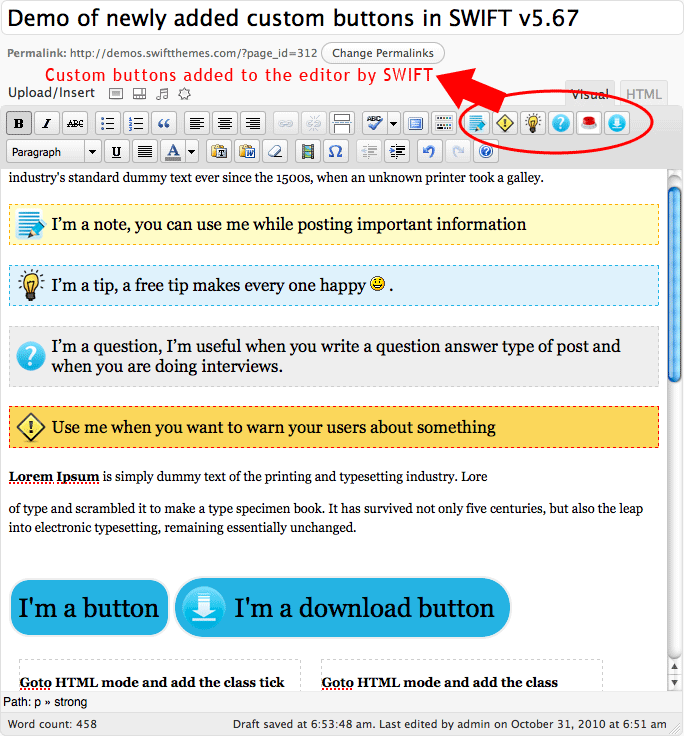Toggle italic formatting
Viewport: 684px width, 736px height.
pos(46,123)
